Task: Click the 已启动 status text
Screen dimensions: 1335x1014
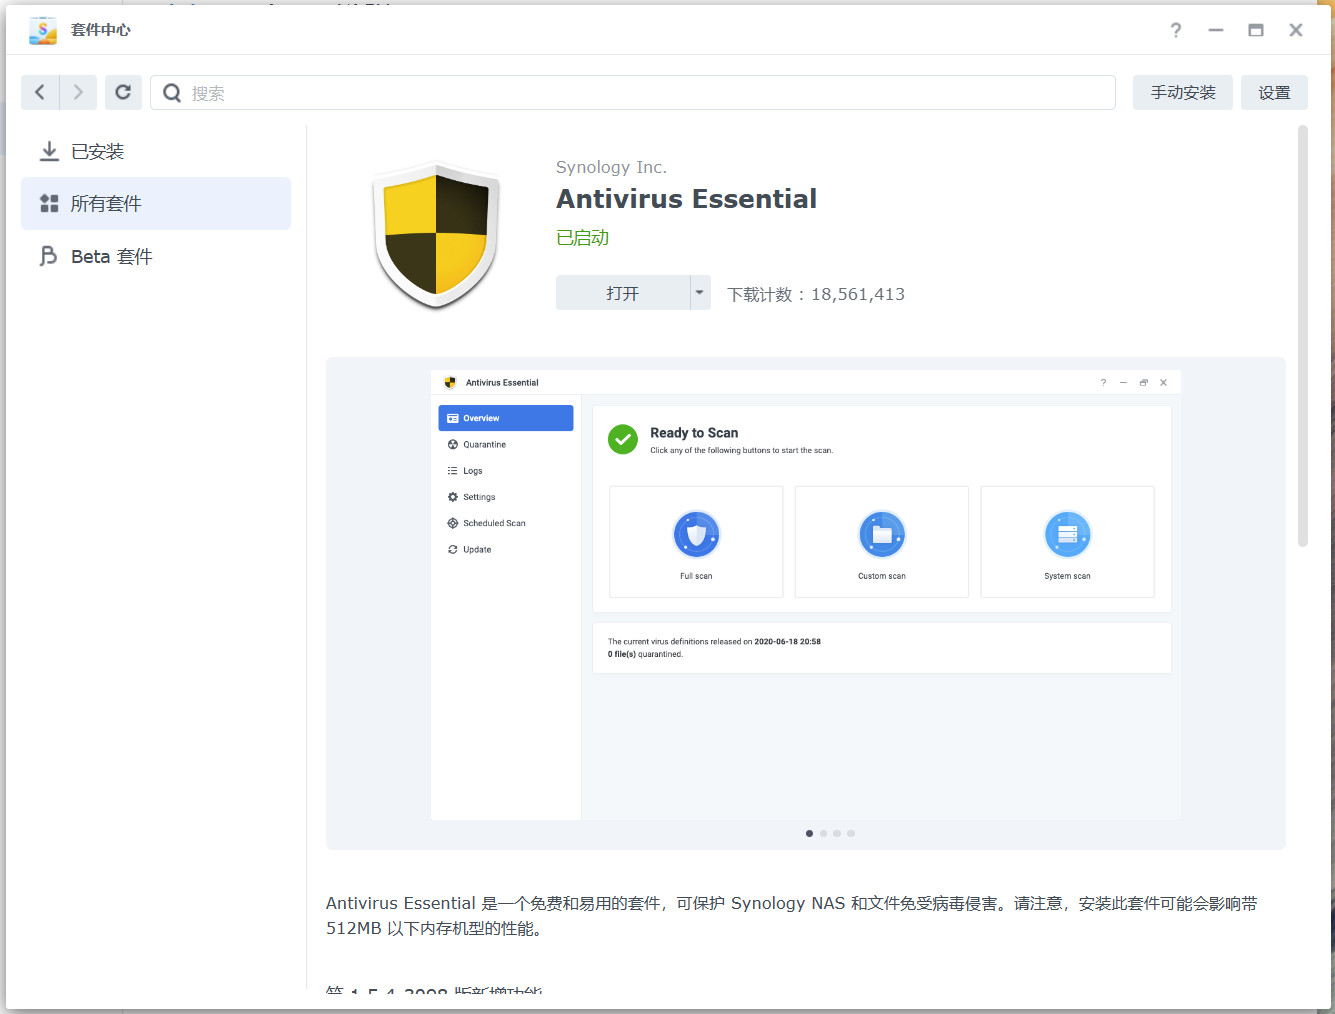Action: [x=582, y=237]
